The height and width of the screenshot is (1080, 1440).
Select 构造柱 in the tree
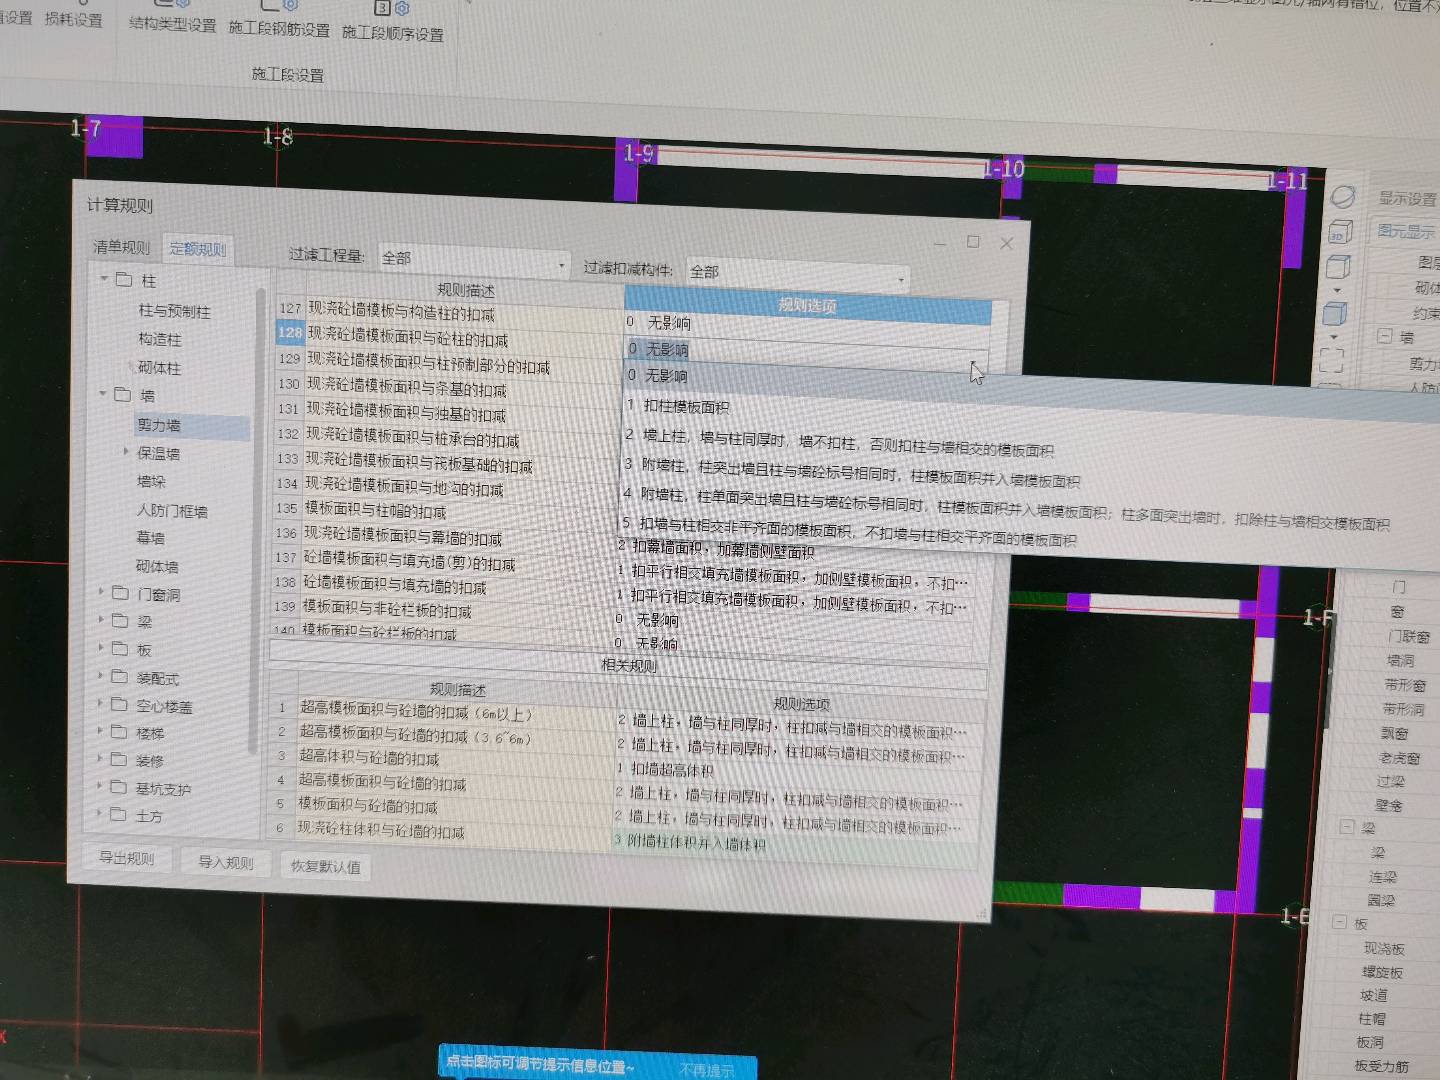(160, 339)
